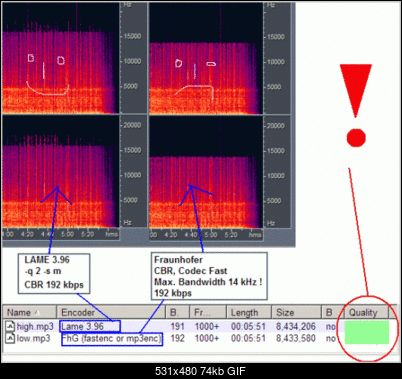Viewport: 402px width, 379px height.
Task: Click the high.mp3 file icon
Action: pos(10,326)
